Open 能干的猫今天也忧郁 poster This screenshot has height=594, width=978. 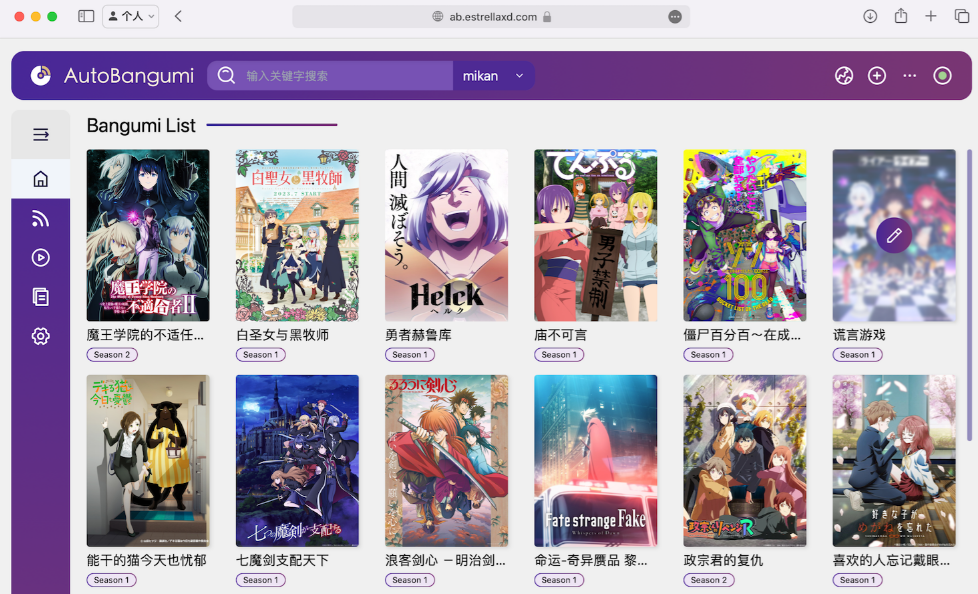(x=148, y=460)
